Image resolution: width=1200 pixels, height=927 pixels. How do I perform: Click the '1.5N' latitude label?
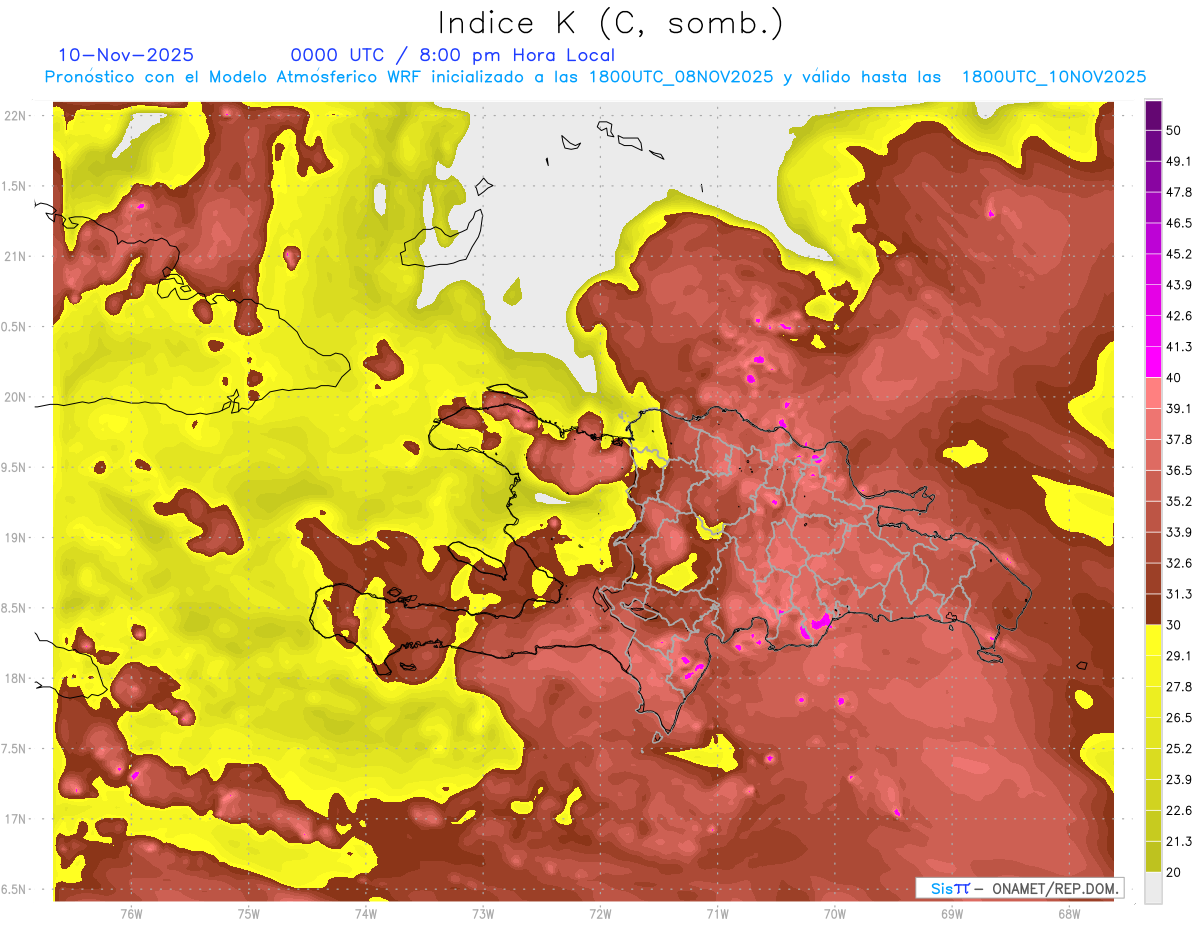[13, 186]
